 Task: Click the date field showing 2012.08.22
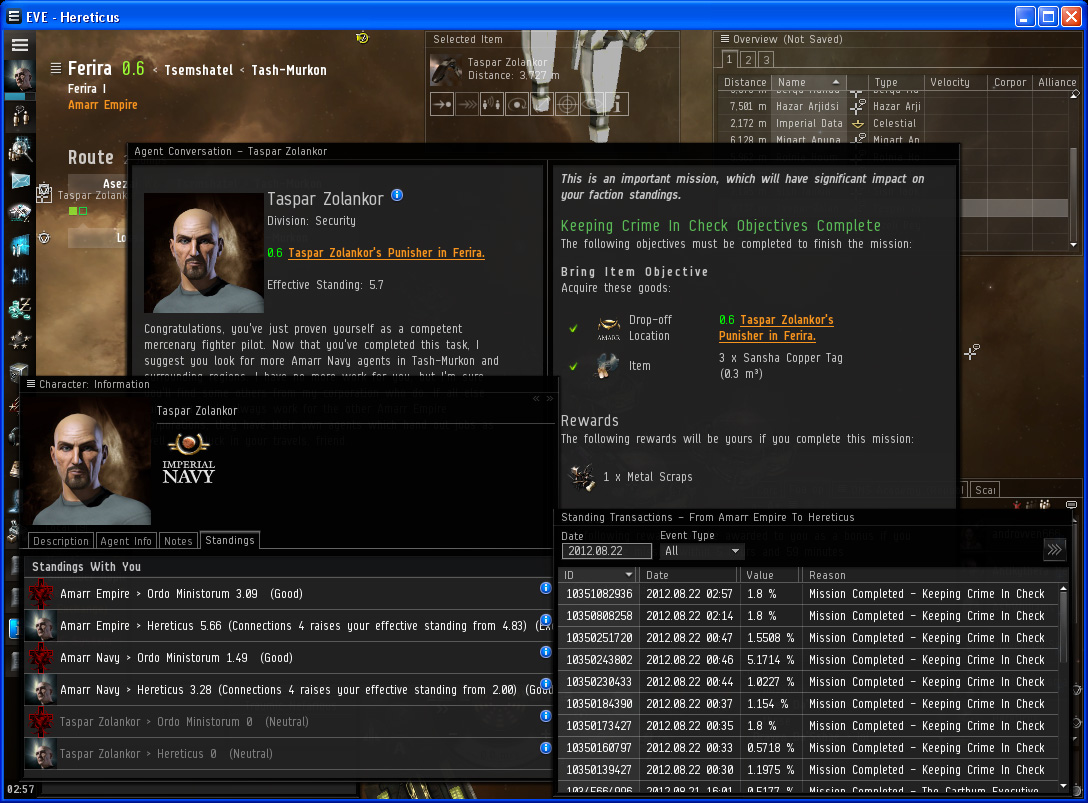pos(606,551)
